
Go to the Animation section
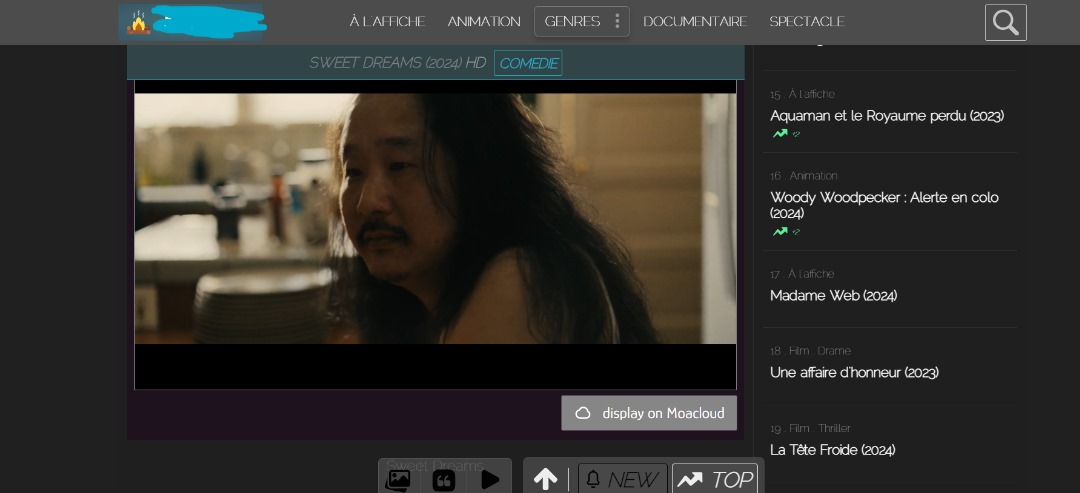tap(484, 21)
